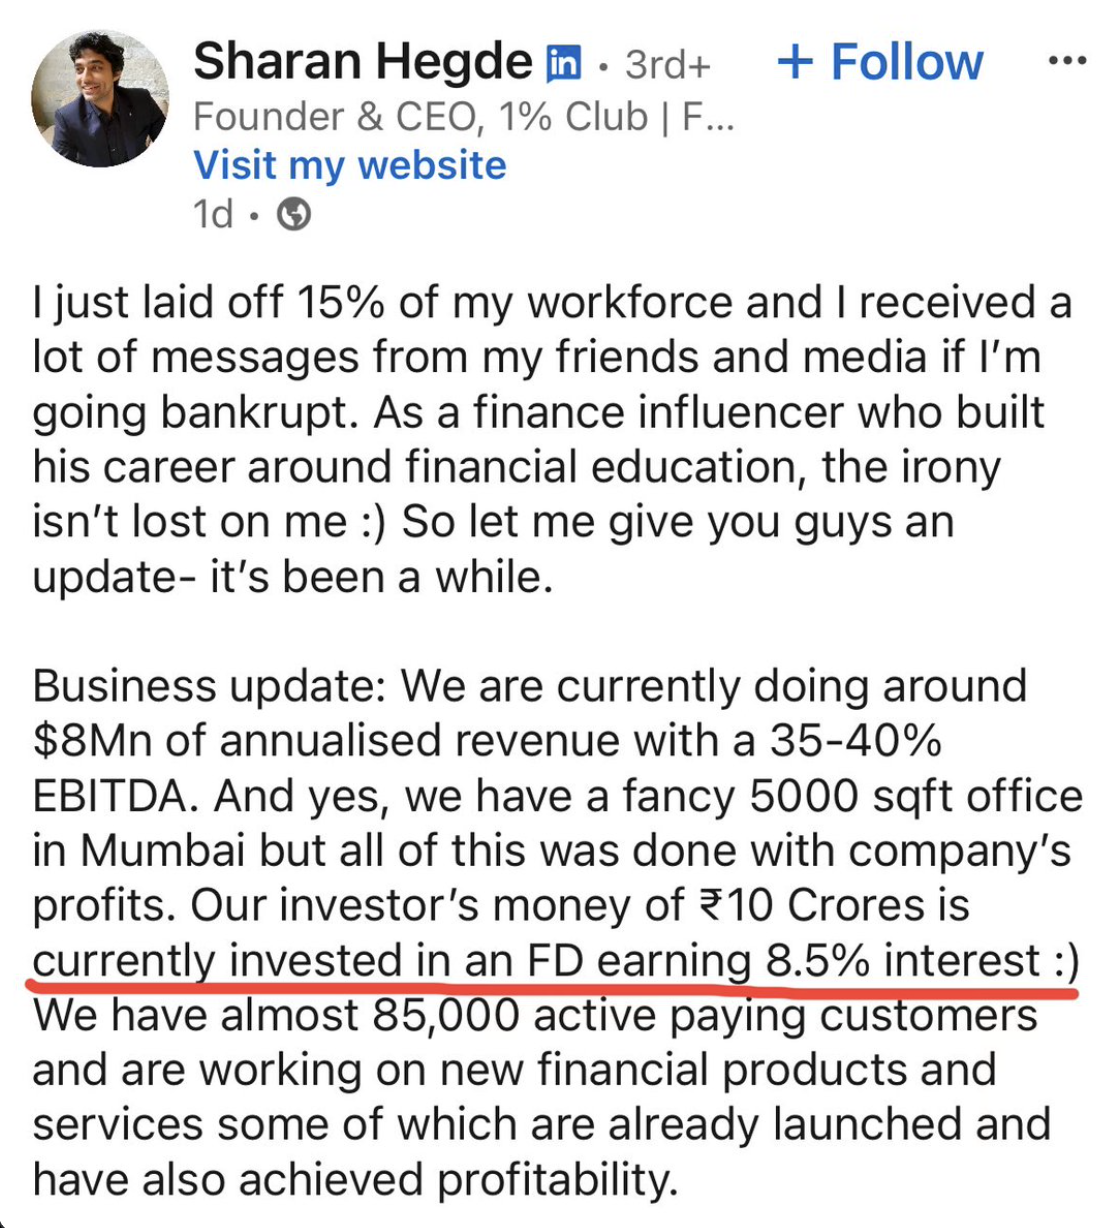Click the 1d post timestamp
The height and width of the screenshot is (1228, 1100).
pyautogui.click(x=213, y=214)
